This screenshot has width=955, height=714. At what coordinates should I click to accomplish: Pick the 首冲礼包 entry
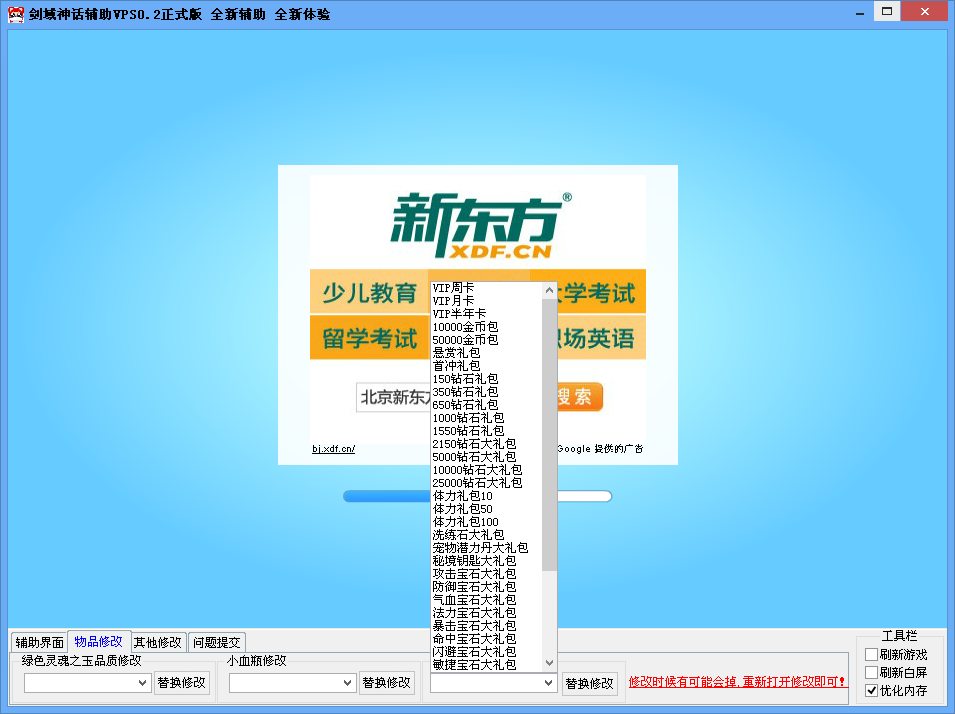pos(486,366)
